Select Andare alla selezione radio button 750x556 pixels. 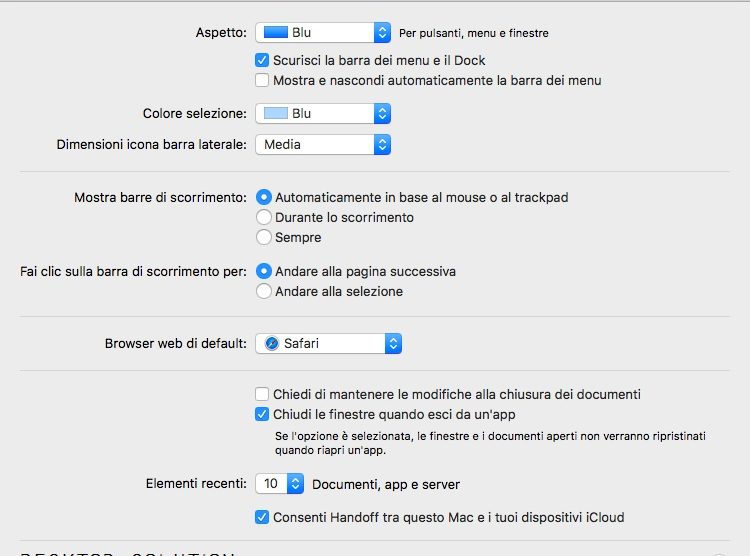coord(264,291)
